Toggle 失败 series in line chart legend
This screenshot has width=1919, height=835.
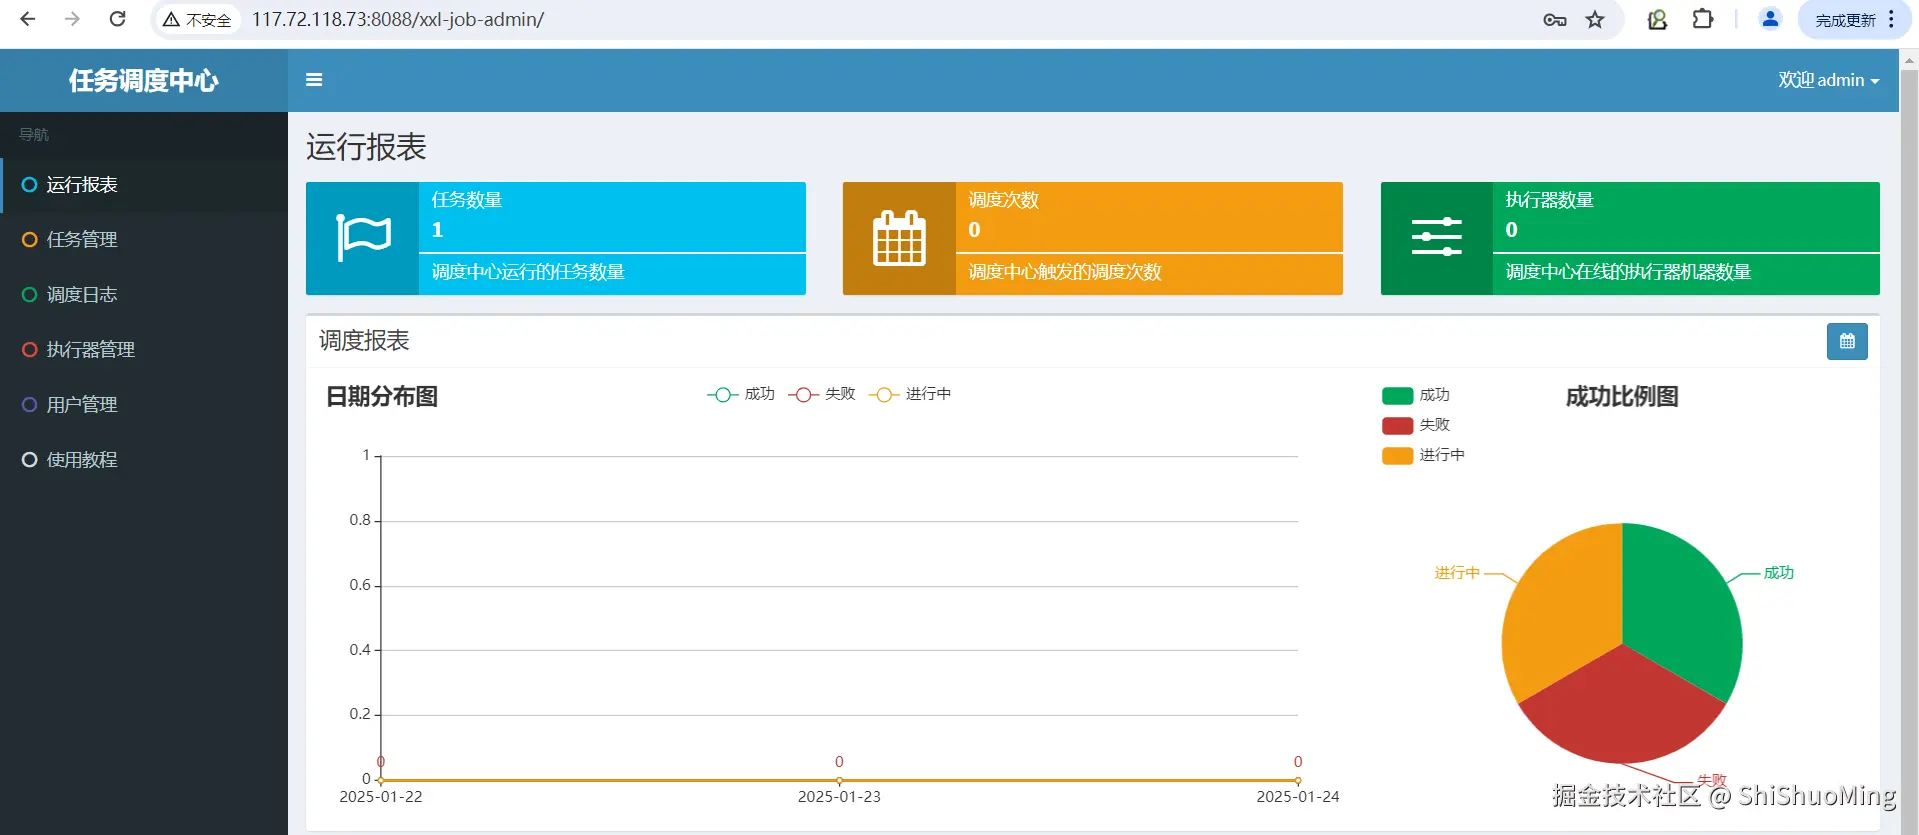[x=822, y=394]
